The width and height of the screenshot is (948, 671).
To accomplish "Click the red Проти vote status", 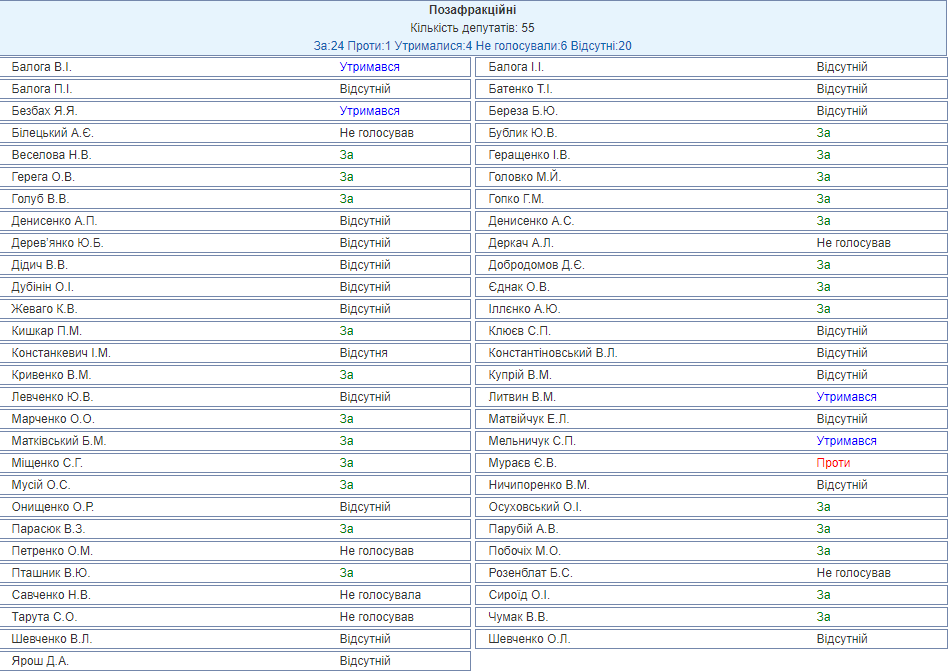I will [833, 463].
